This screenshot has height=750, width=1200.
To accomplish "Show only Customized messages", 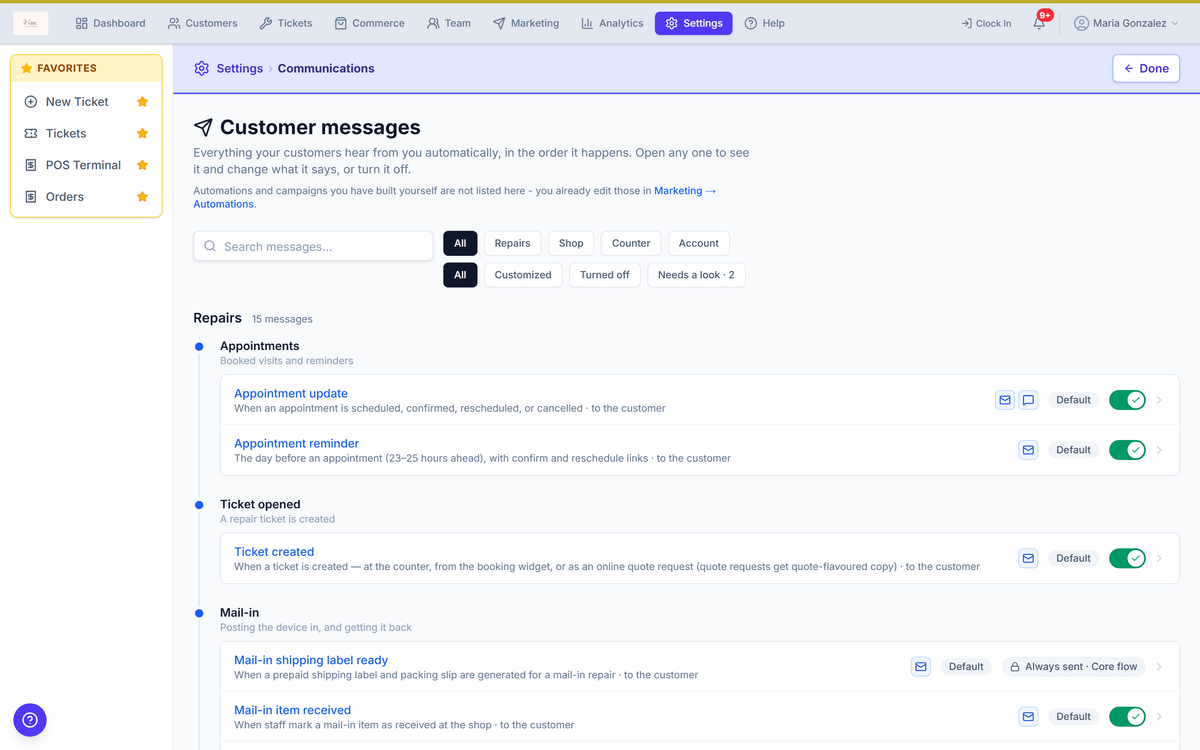I will (523, 275).
